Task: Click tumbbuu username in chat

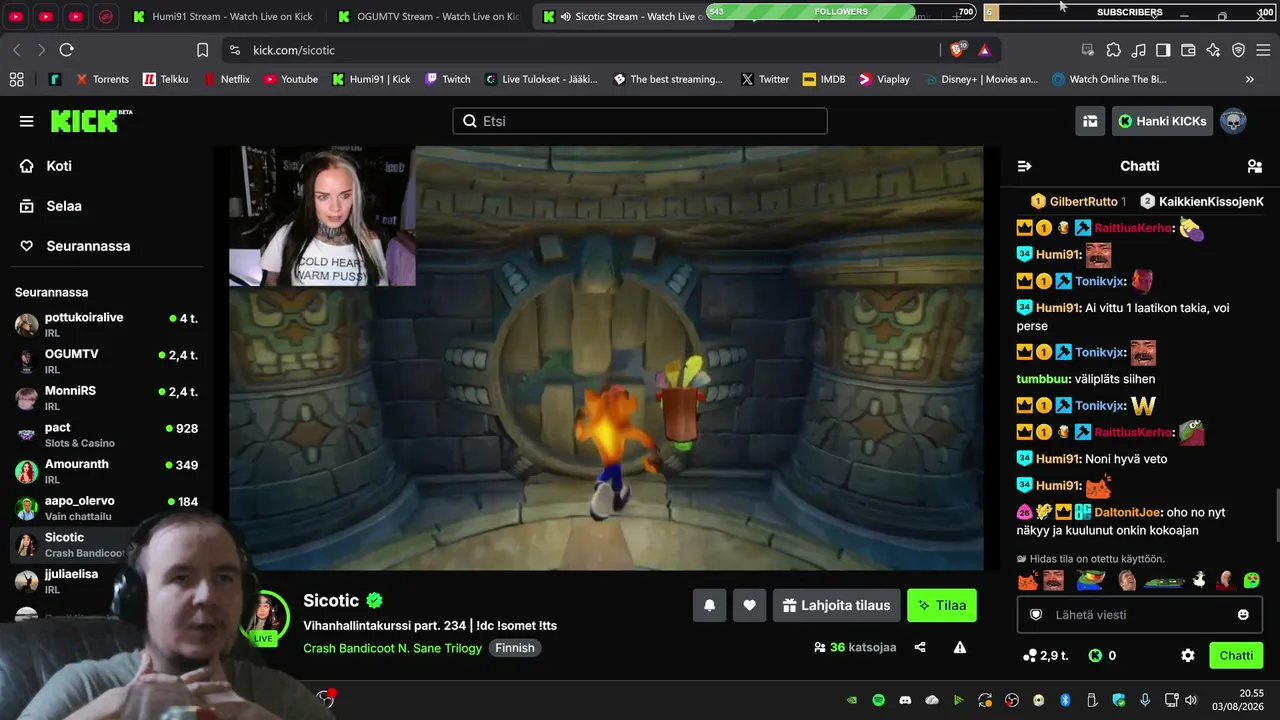Action: point(1043,379)
